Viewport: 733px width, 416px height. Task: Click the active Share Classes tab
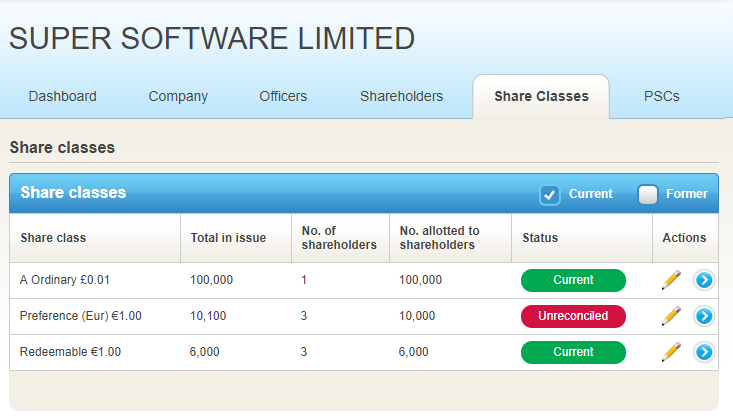541,97
